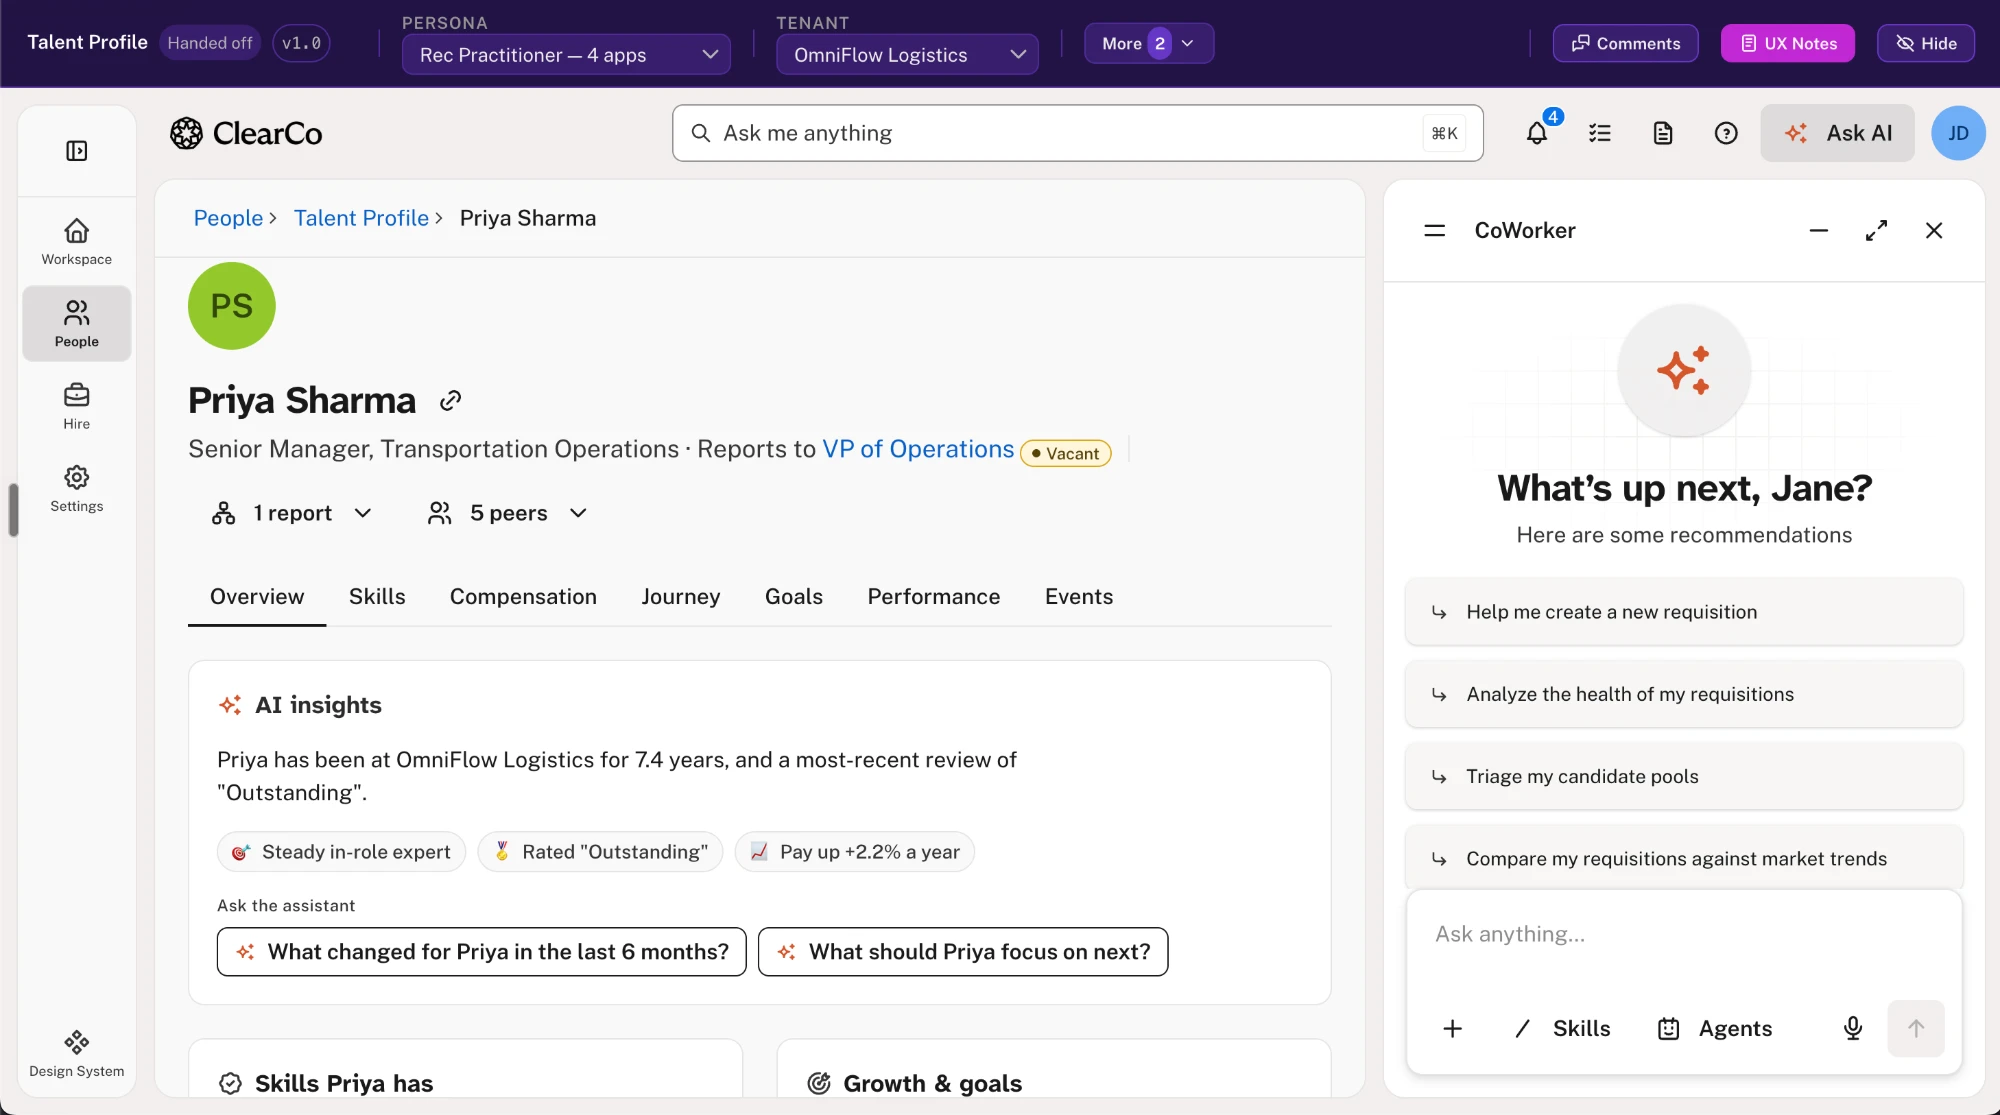This screenshot has width=2000, height=1115.
Task: Click the VP of Operations link
Action: coord(918,449)
